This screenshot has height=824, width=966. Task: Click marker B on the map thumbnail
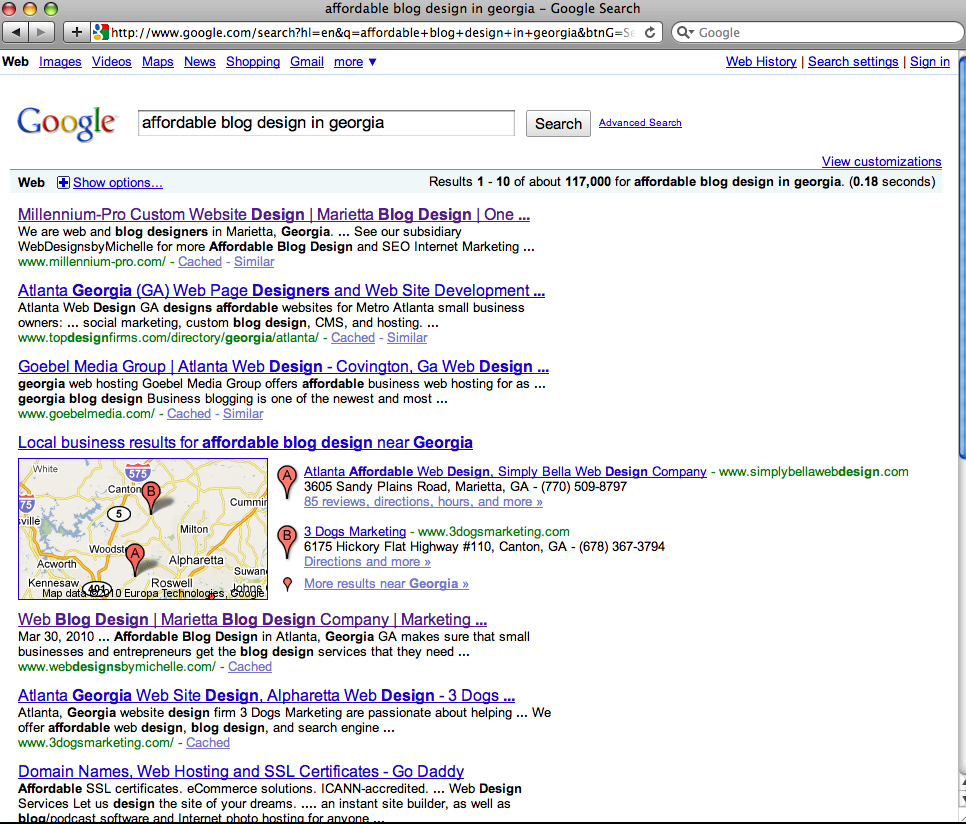click(x=151, y=498)
